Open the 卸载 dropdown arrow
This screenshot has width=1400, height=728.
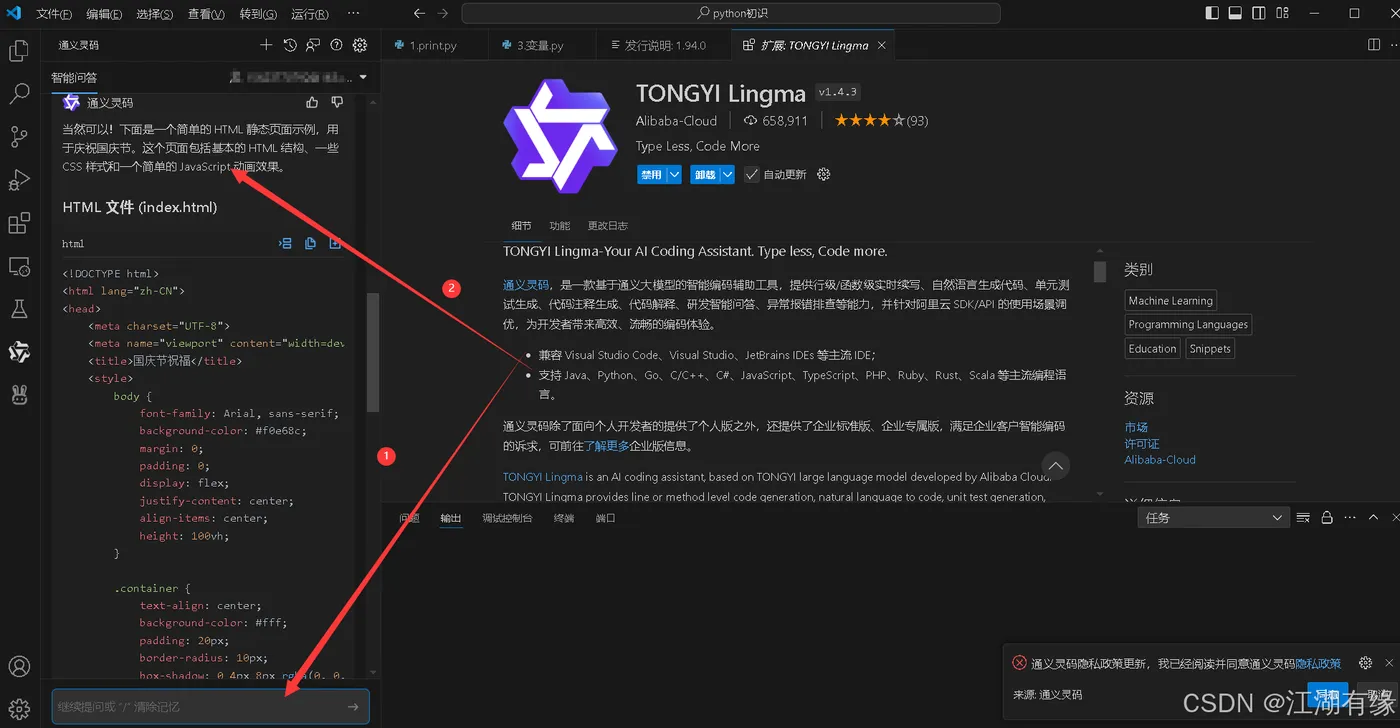point(727,174)
